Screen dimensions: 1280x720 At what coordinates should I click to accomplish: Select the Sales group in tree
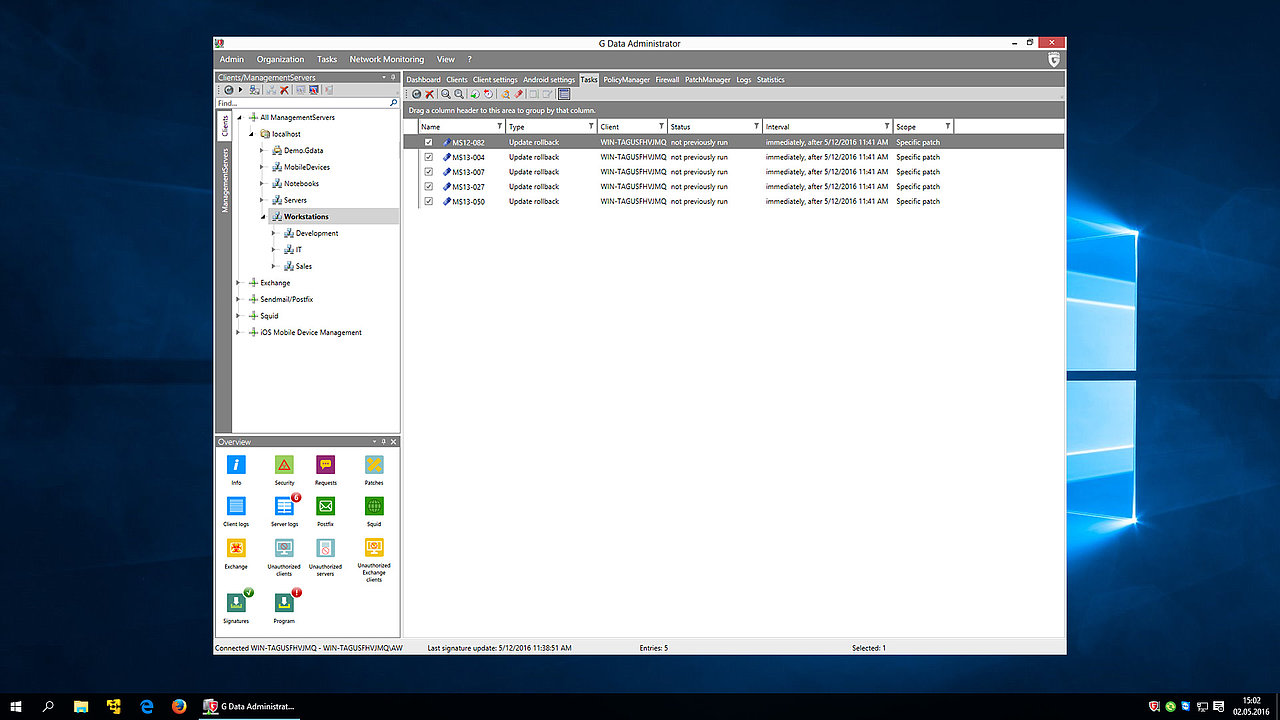303,266
